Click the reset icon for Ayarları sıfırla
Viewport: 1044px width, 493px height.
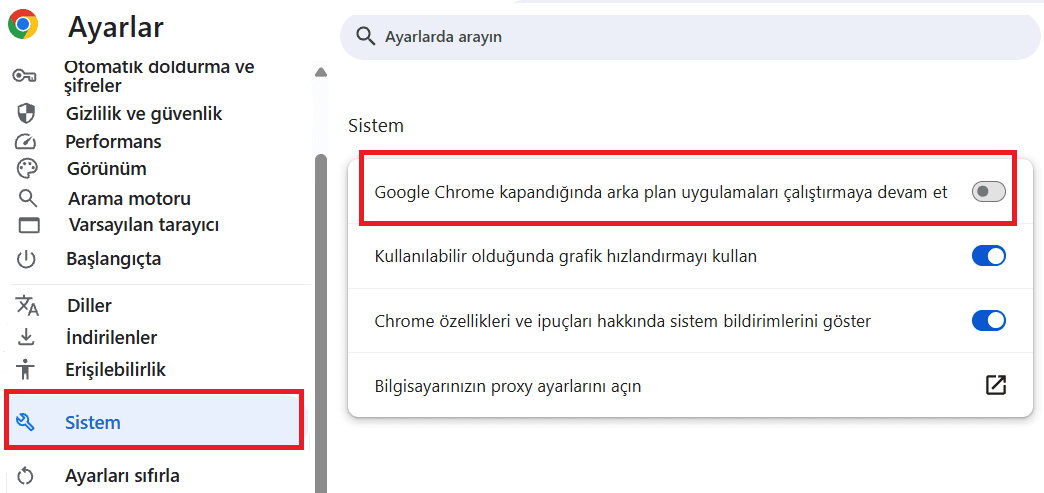coord(25,476)
